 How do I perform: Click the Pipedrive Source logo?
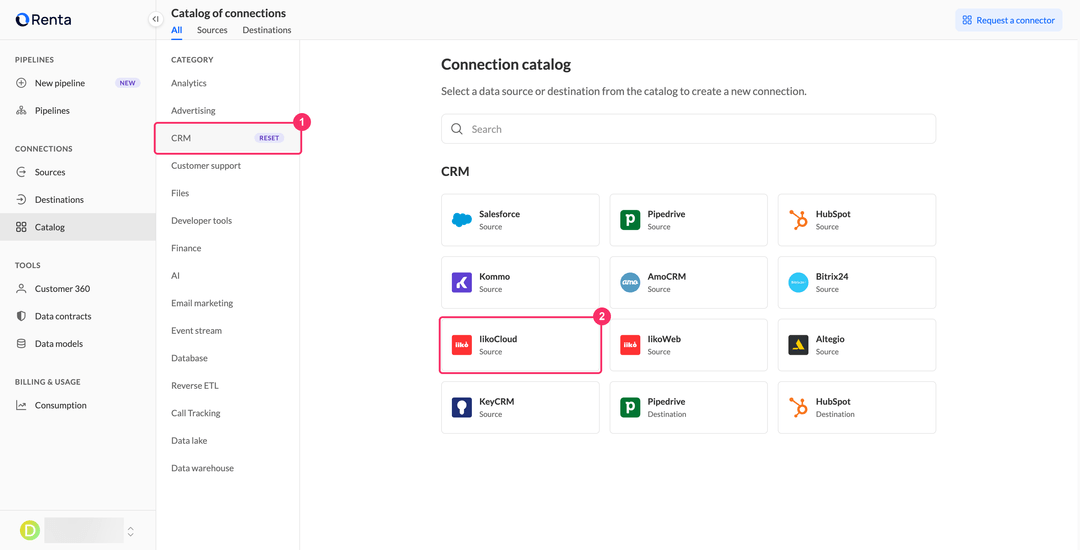[630, 220]
